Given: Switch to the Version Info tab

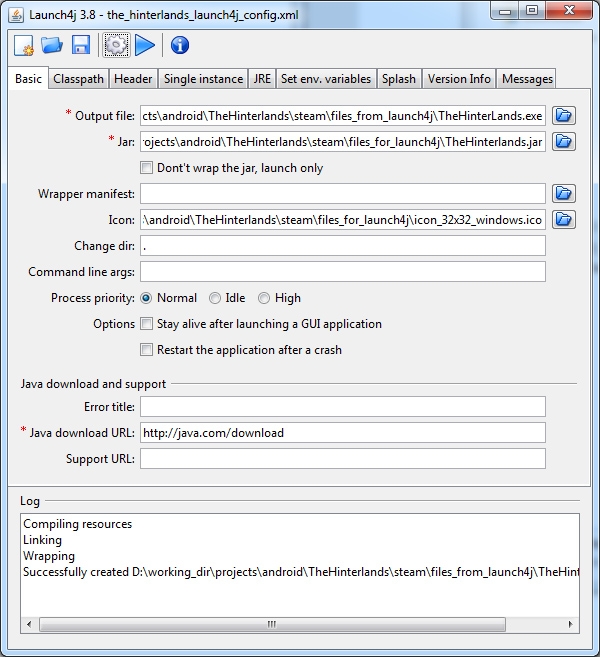Looking at the screenshot, I should [x=459, y=79].
